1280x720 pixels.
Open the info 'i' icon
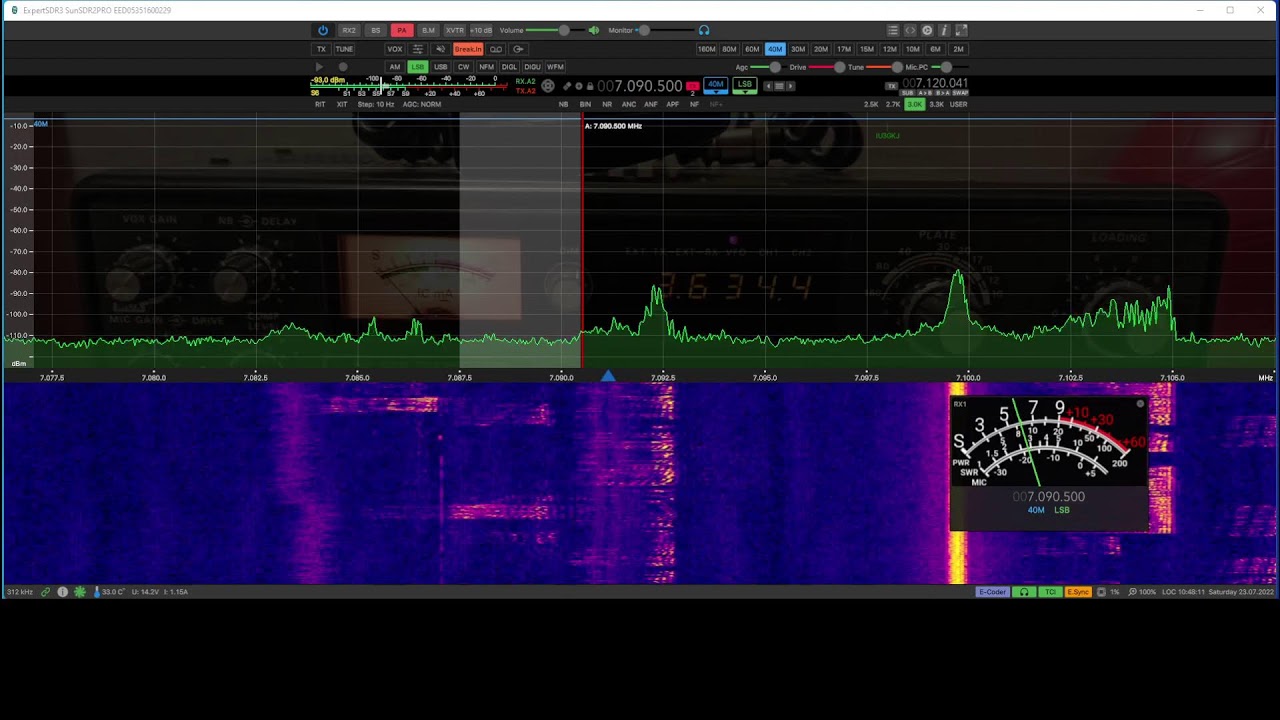tap(944, 30)
